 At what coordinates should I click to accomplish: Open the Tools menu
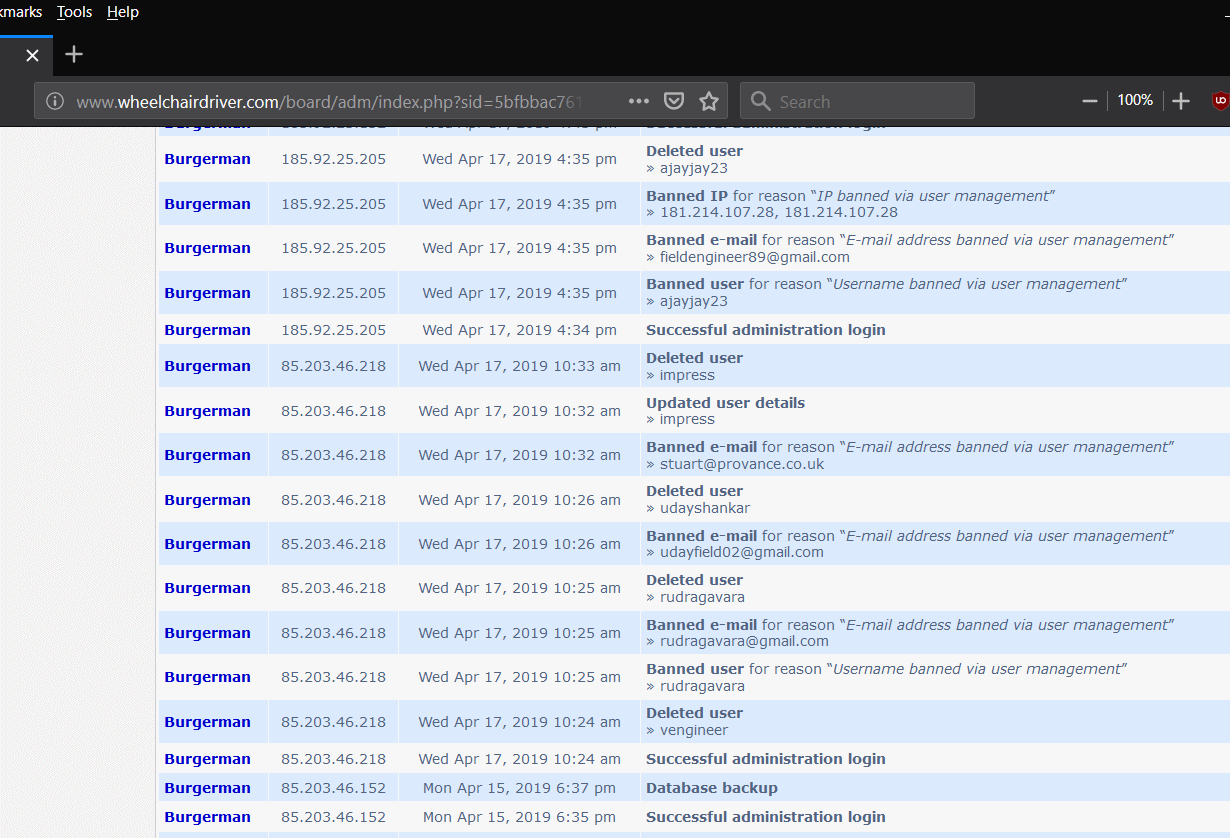coord(74,12)
